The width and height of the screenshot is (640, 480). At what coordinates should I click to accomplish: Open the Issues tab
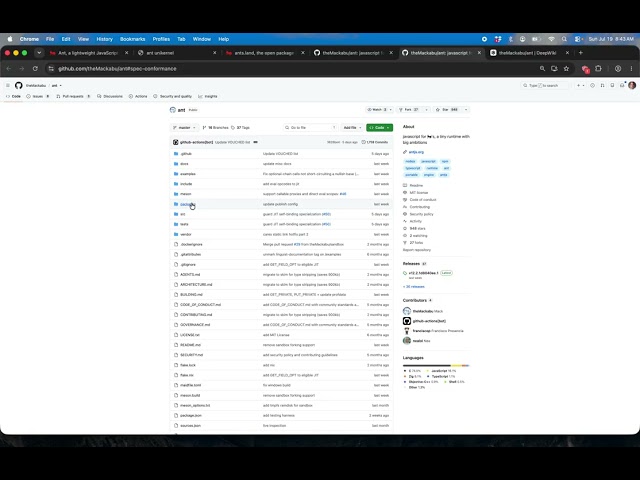38,96
